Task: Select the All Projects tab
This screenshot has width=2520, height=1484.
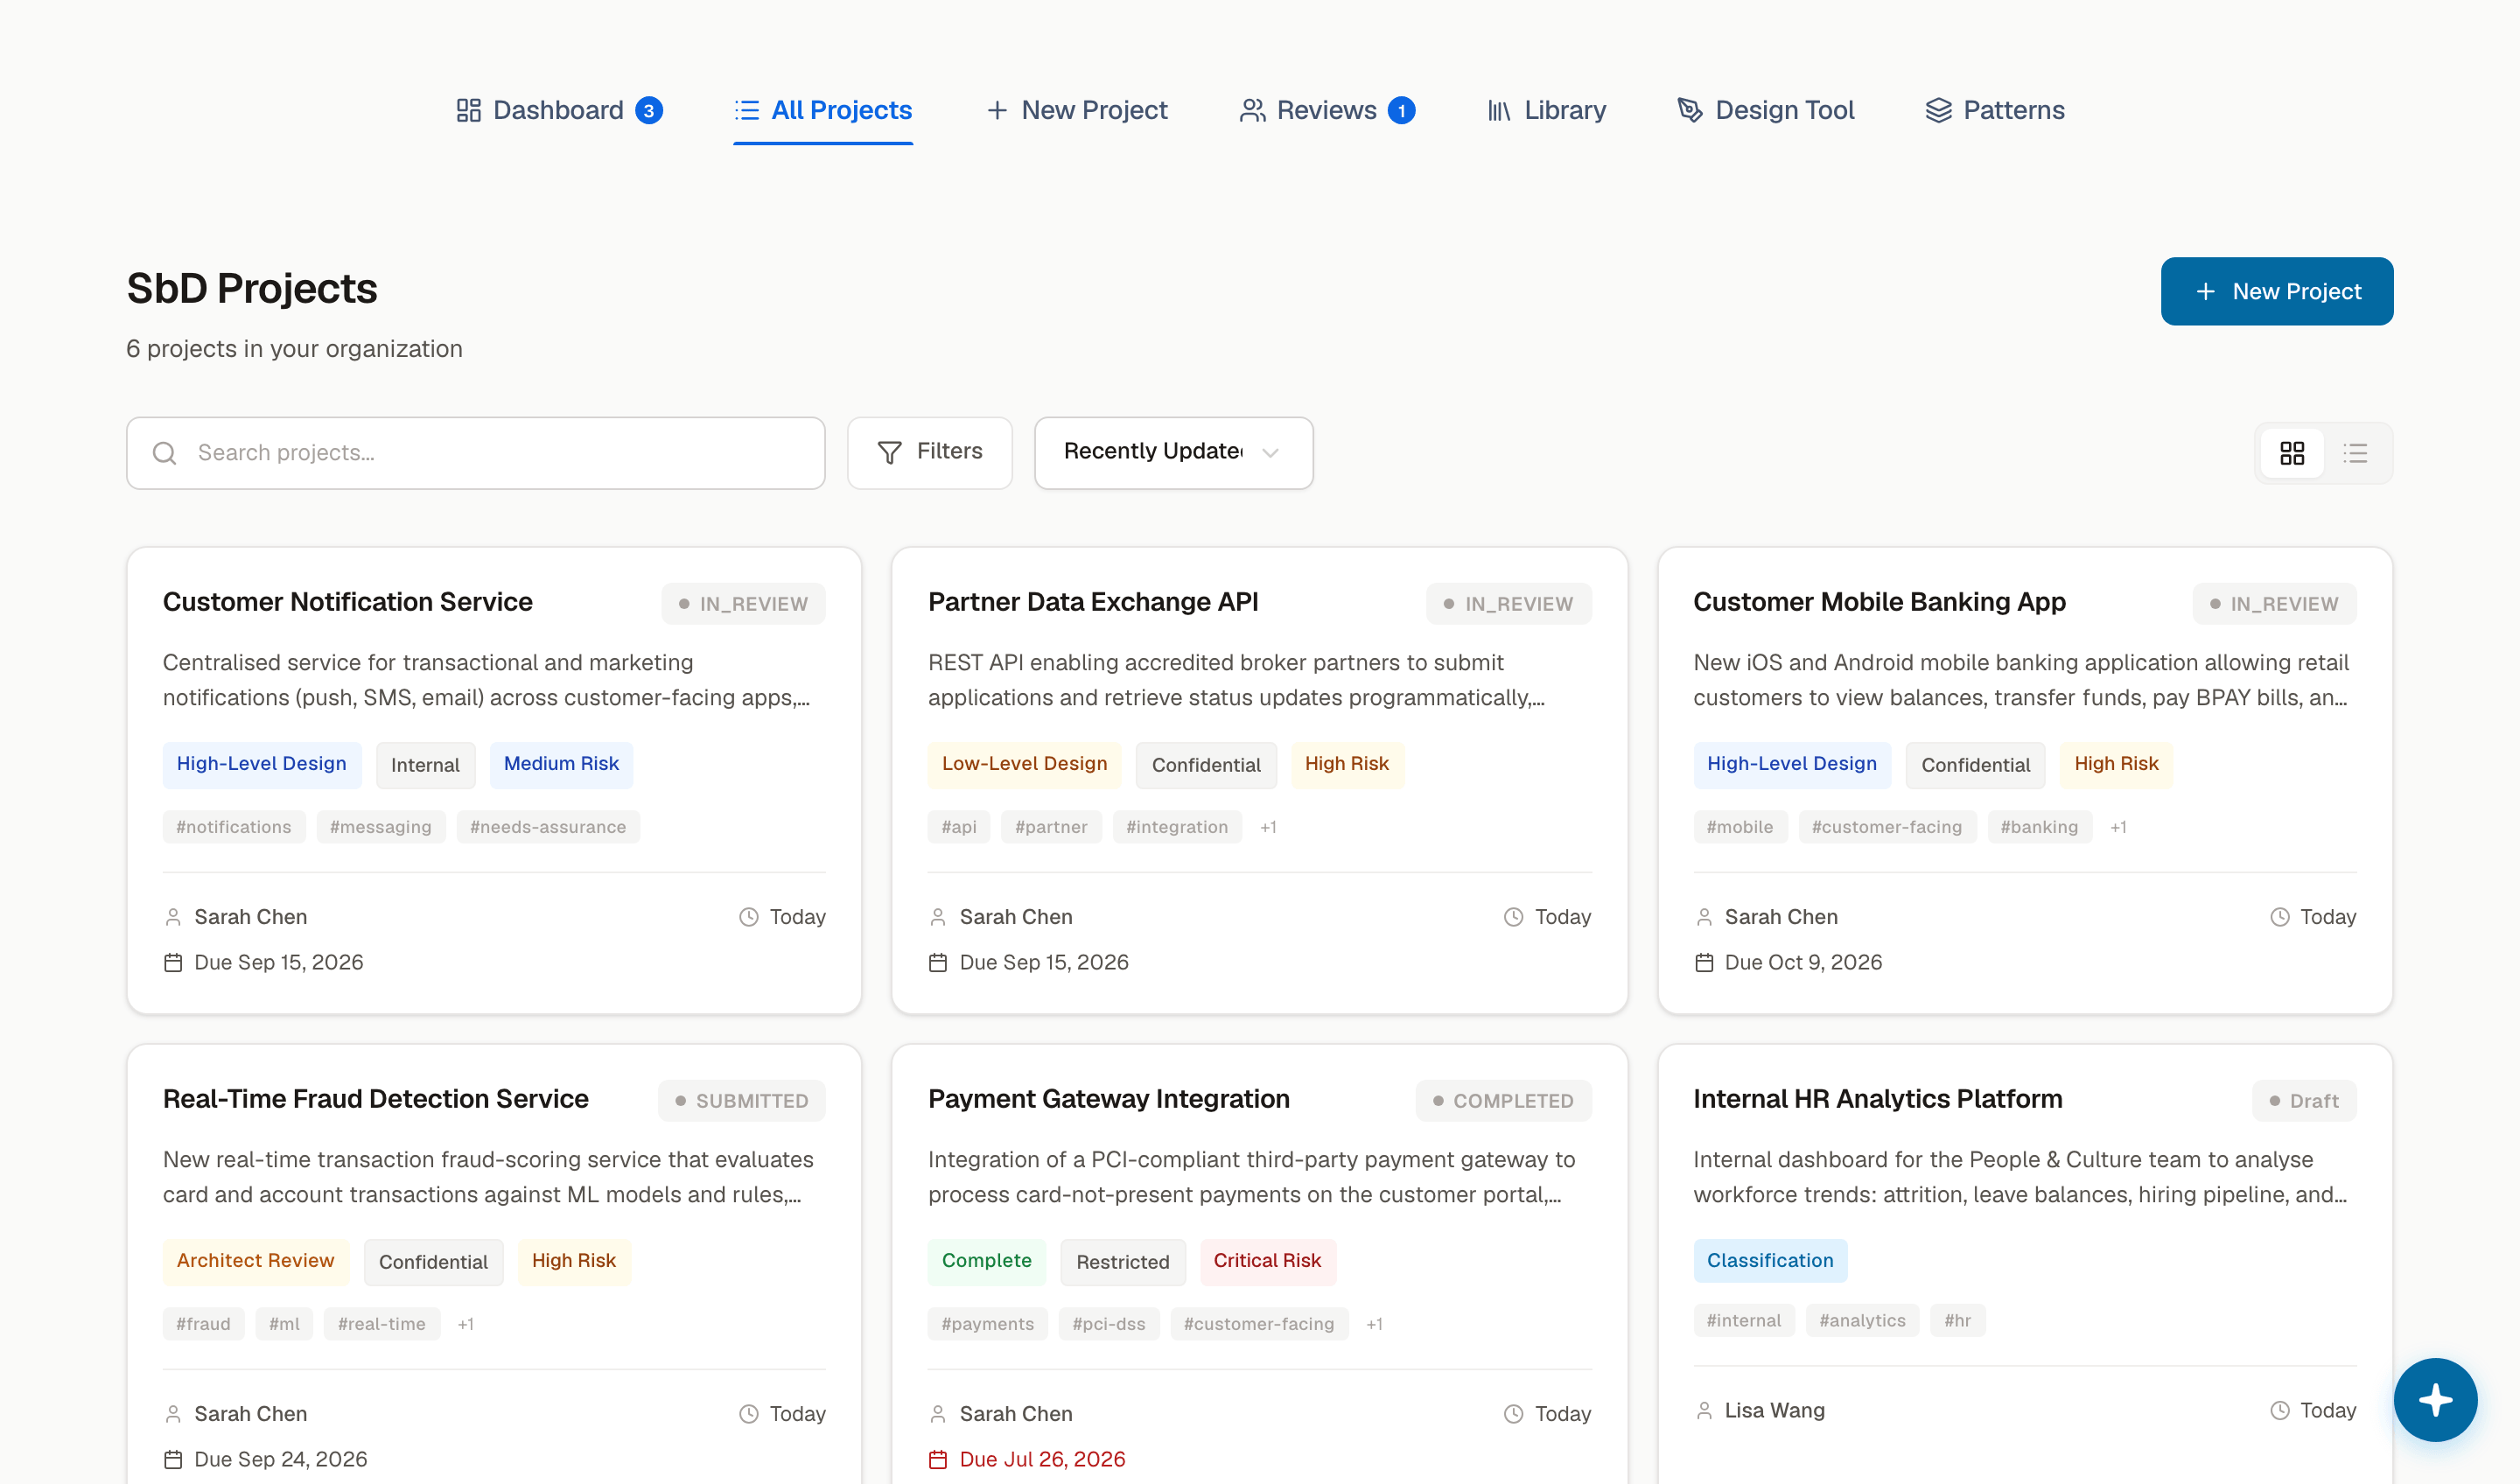Action: [x=822, y=110]
